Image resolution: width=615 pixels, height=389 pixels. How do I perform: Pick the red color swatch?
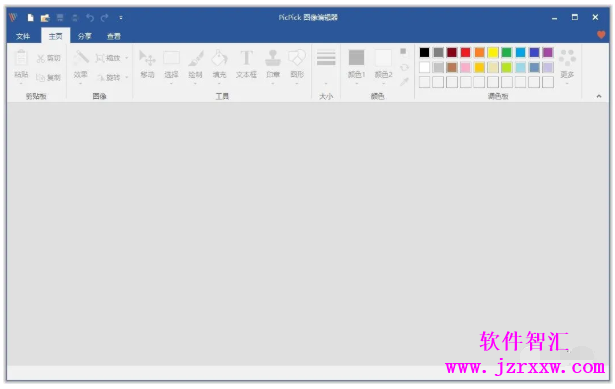(x=466, y=53)
